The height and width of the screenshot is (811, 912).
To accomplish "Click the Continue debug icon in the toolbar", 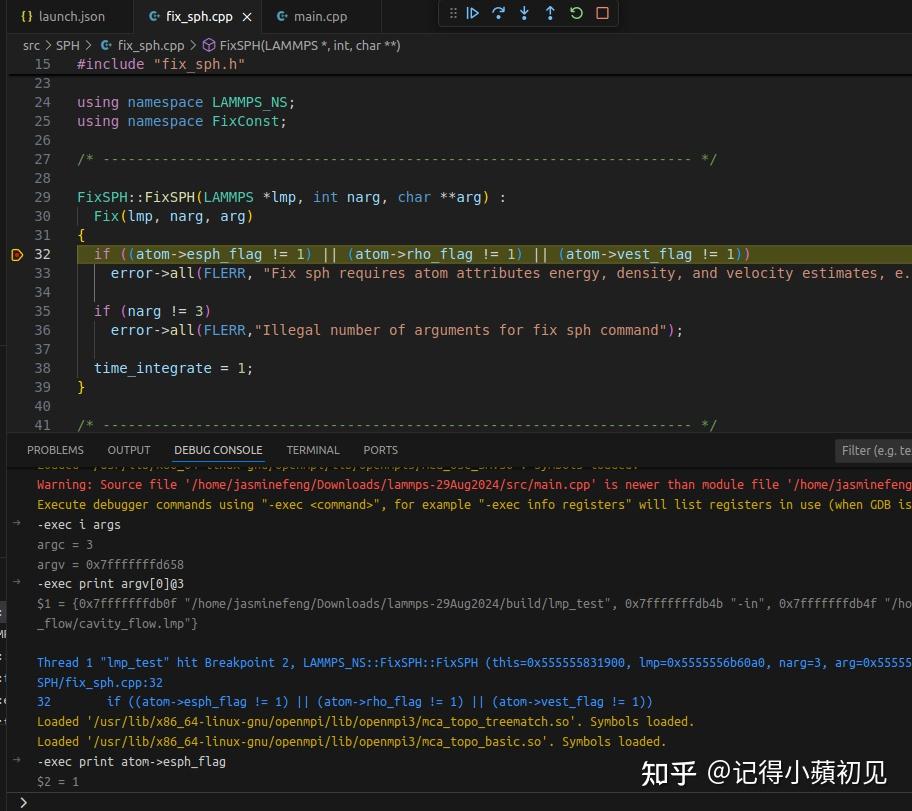I will (473, 13).
